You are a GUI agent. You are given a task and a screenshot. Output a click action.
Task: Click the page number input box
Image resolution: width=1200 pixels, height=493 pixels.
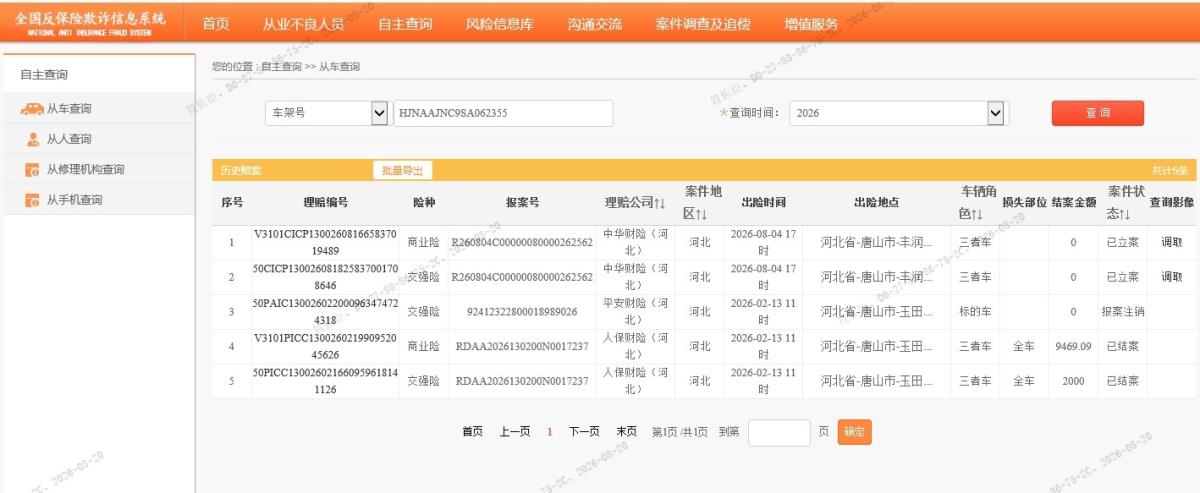click(779, 432)
